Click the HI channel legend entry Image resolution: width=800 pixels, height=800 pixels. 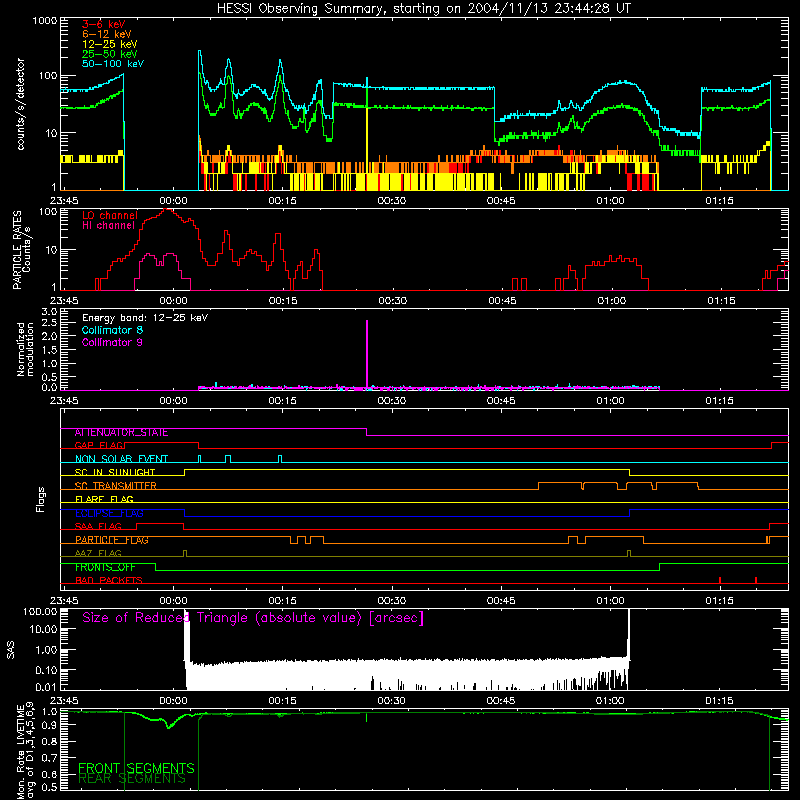(108, 226)
